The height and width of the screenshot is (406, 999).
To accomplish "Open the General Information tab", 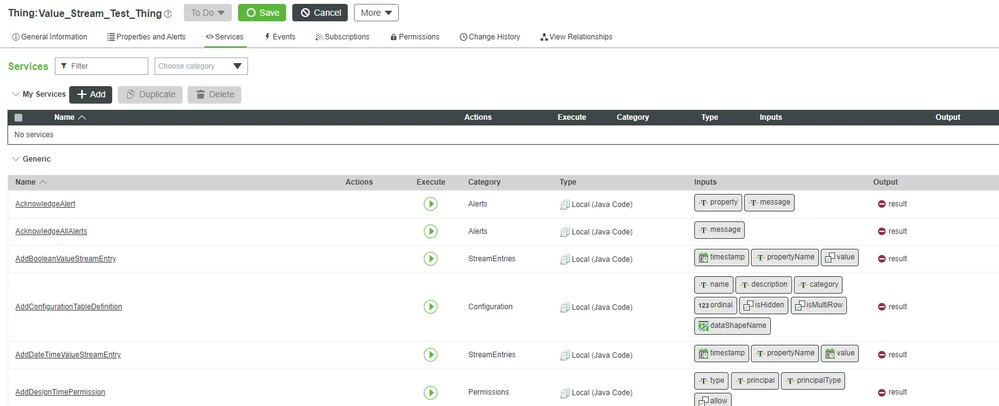I will tap(50, 37).
